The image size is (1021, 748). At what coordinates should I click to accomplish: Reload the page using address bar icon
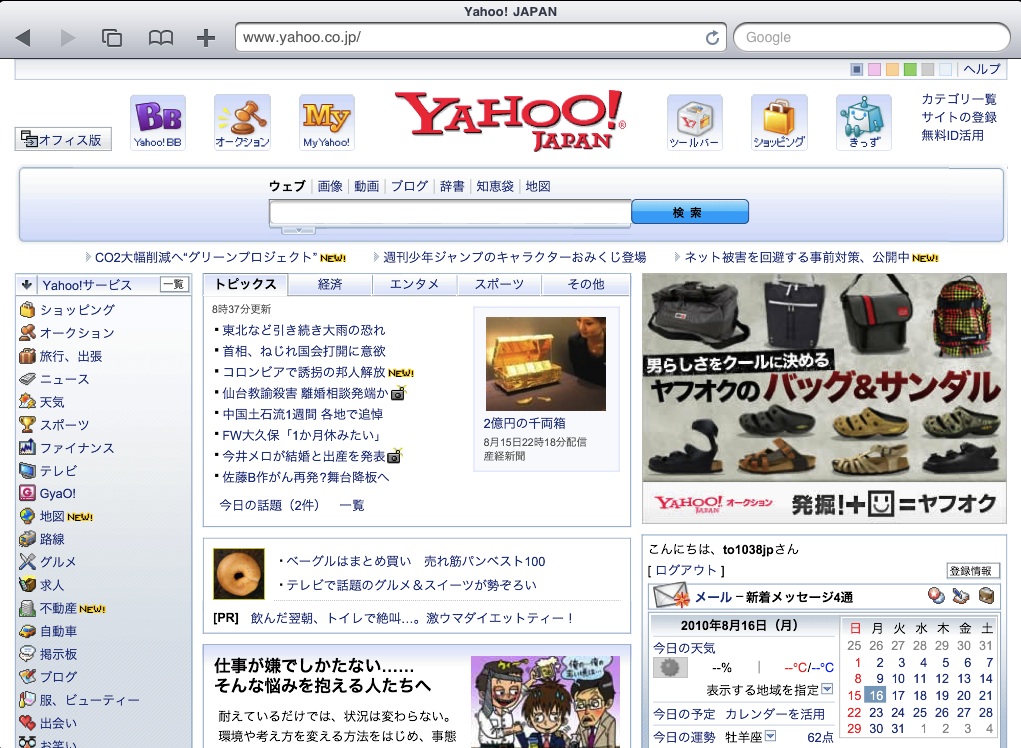click(x=713, y=38)
